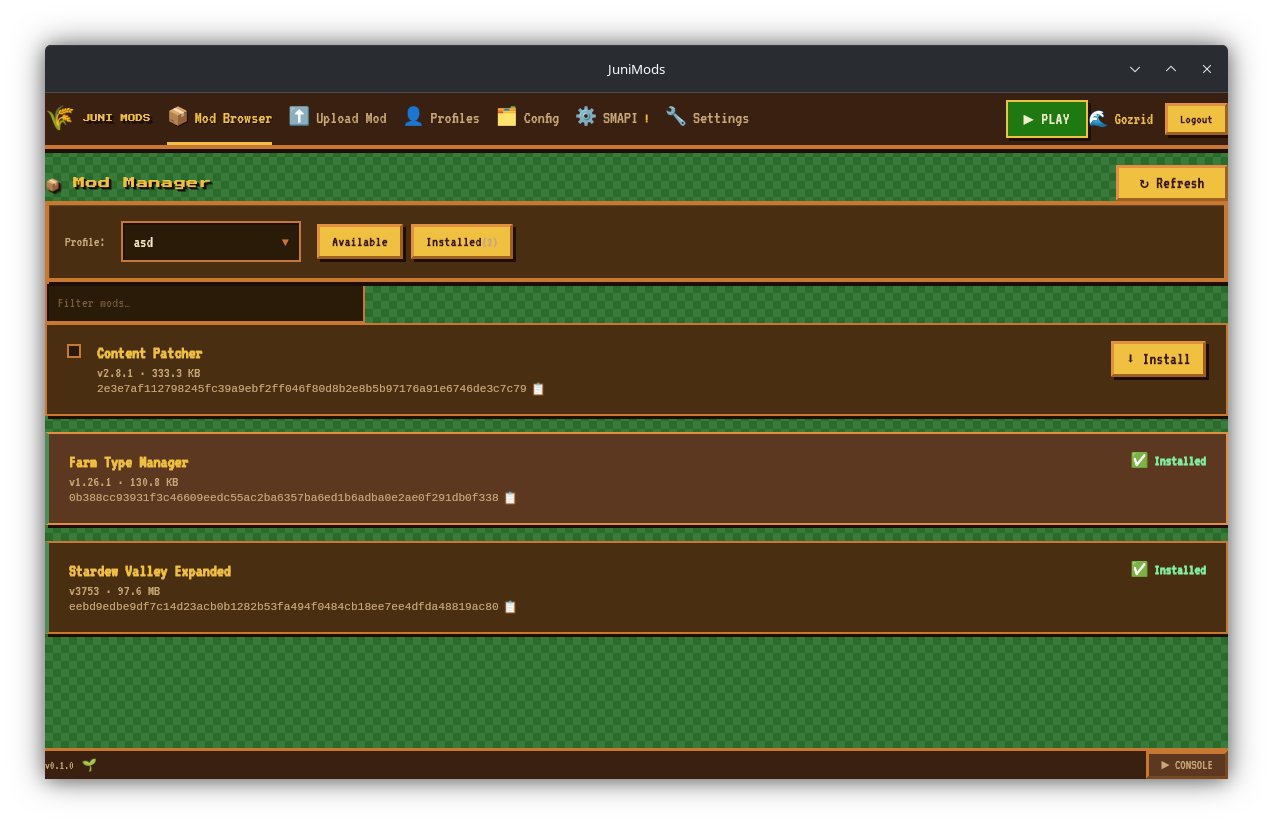Click Stardew Valley Expanded's hash starting eebd9ed

[283, 607]
